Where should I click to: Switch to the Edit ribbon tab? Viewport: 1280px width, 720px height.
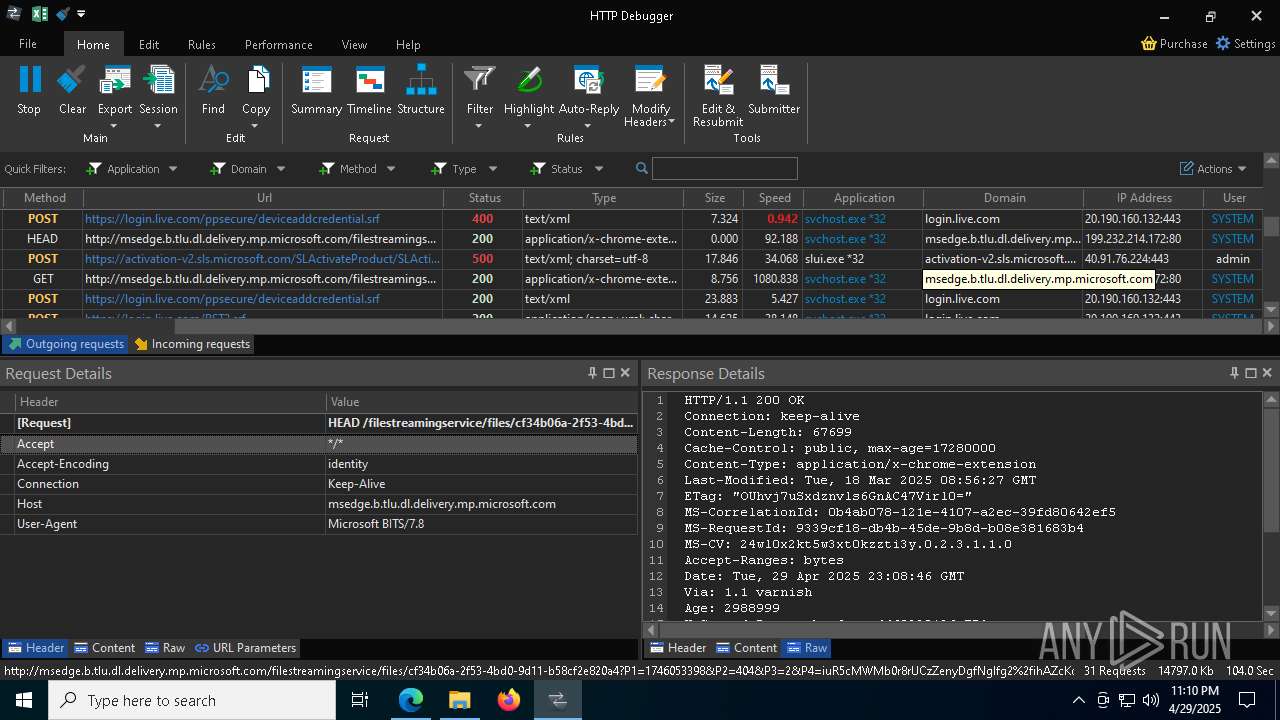(x=149, y=44)
